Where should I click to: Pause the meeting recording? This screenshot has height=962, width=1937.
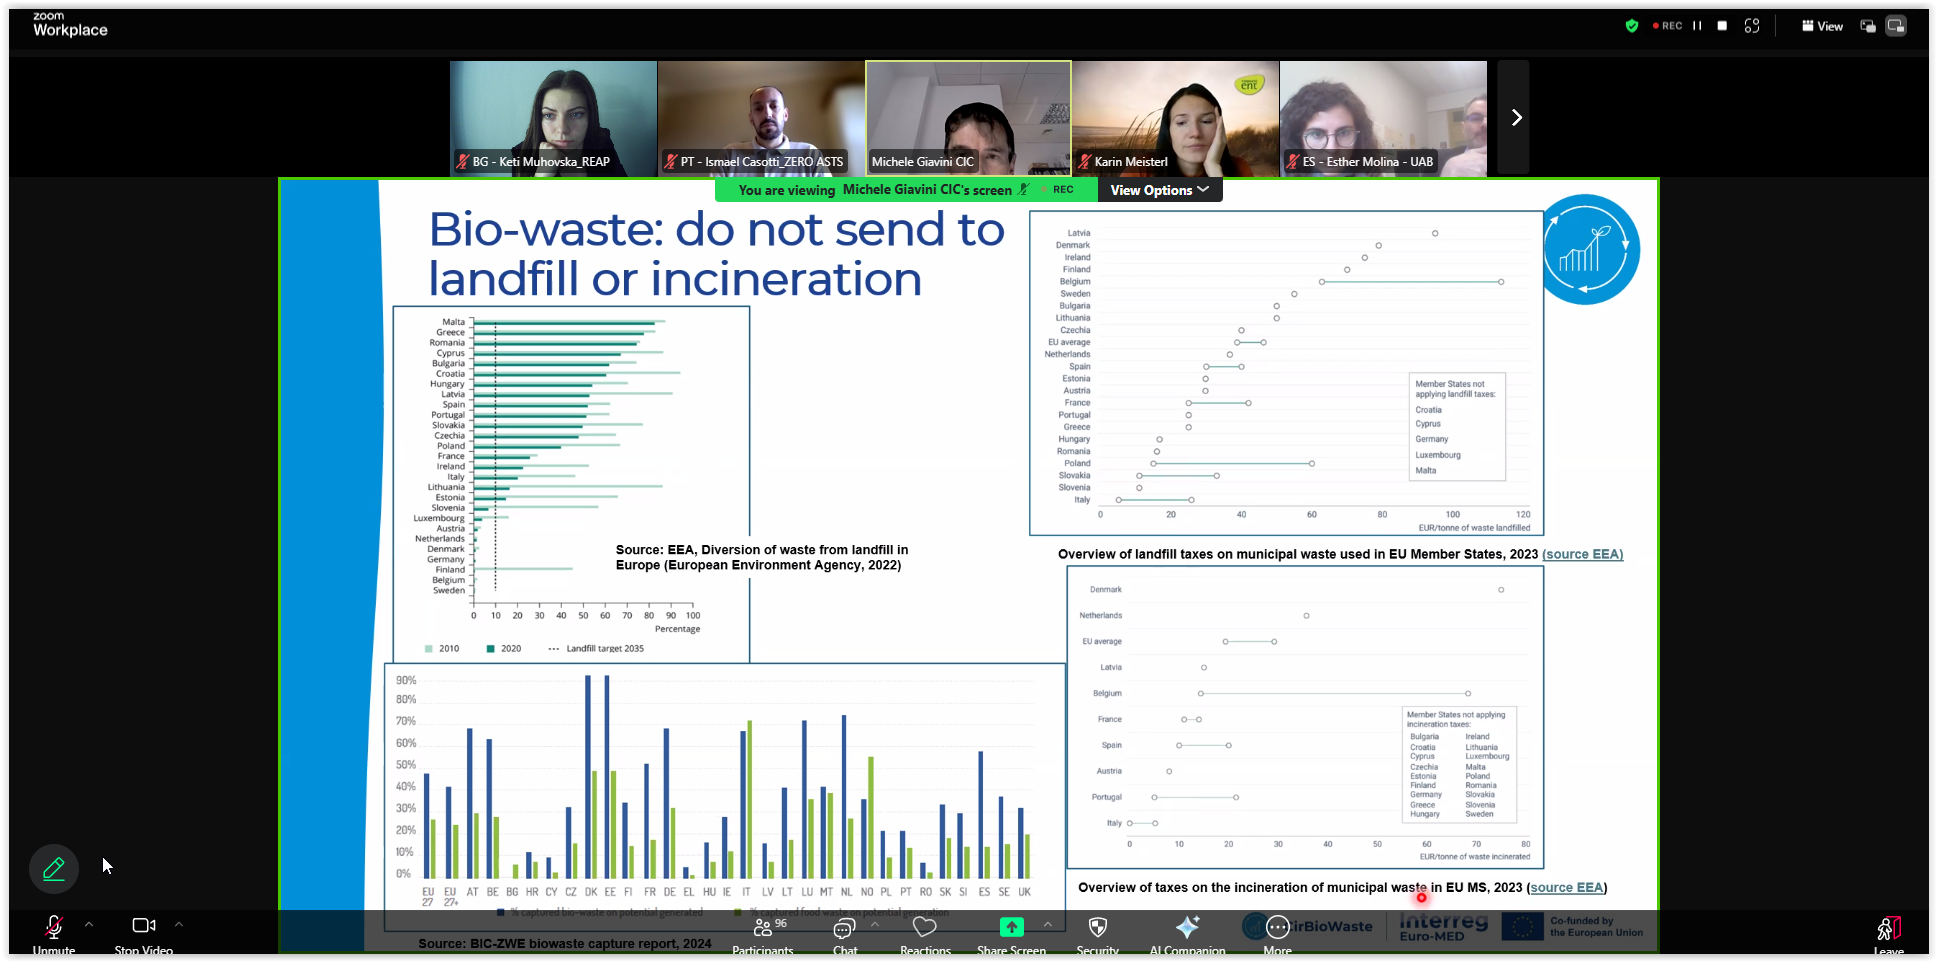click(1697, 26)
